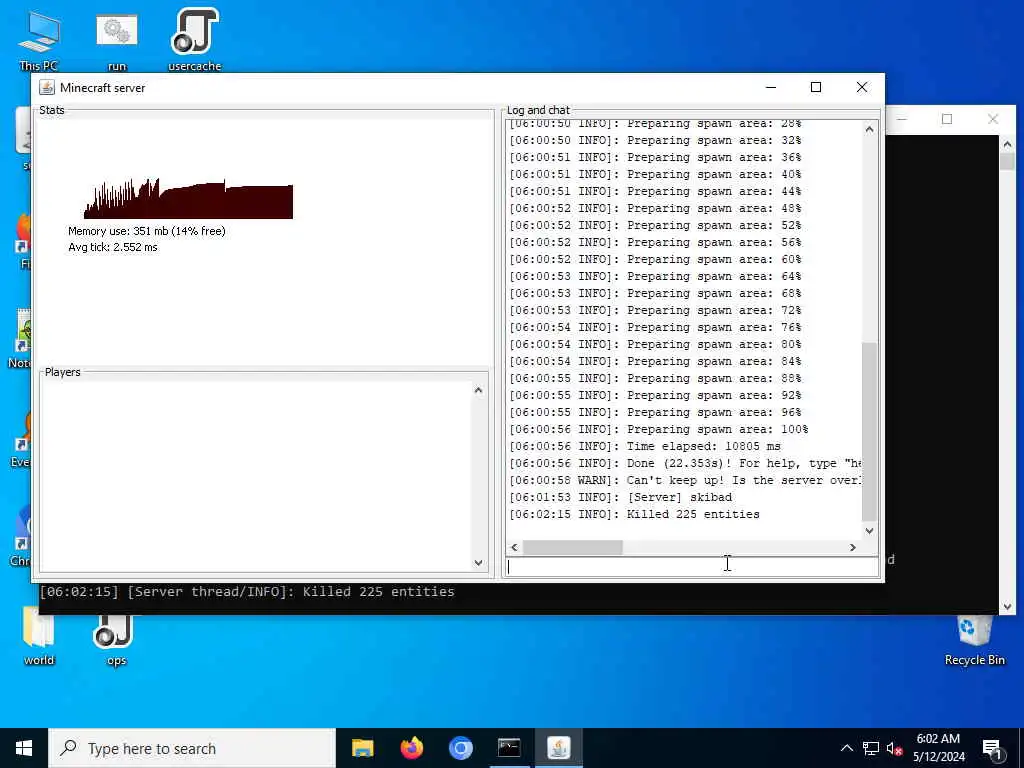Click the memory usage graph
This screenshot has height=768, width=1024.
tap(188, 199)
